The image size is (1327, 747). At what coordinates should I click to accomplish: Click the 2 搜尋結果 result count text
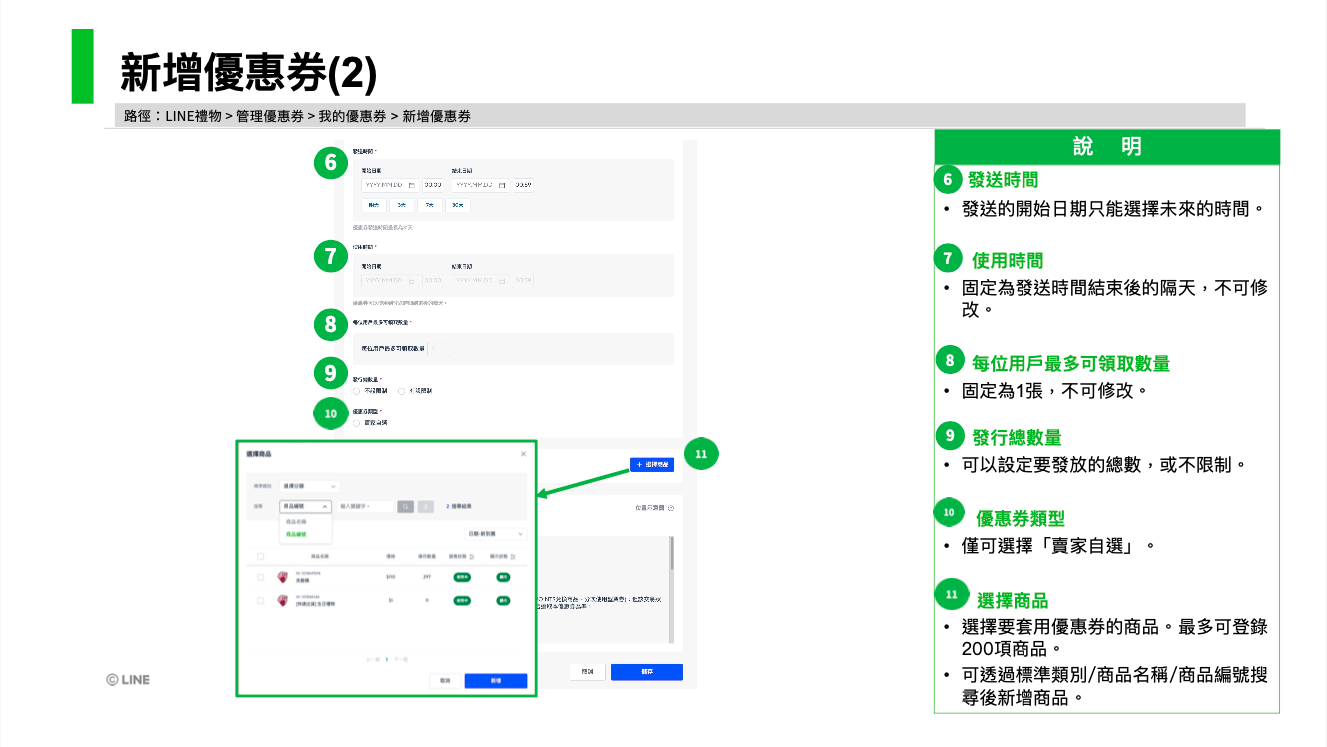(459, 506)
